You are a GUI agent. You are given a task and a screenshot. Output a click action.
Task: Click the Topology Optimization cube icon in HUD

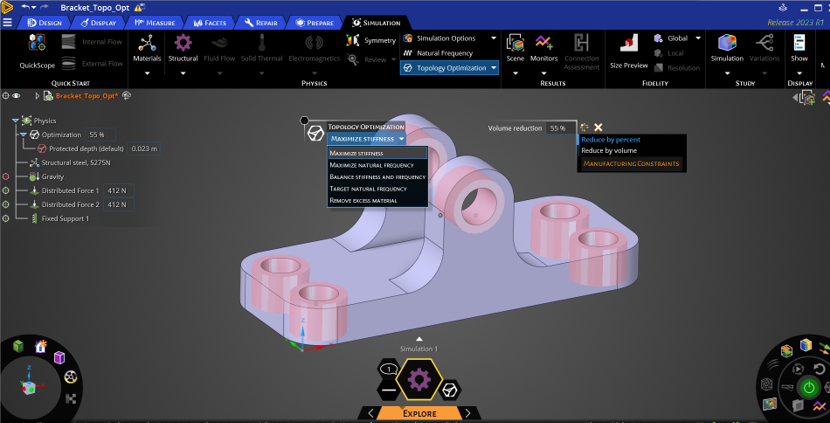[315, 133]
